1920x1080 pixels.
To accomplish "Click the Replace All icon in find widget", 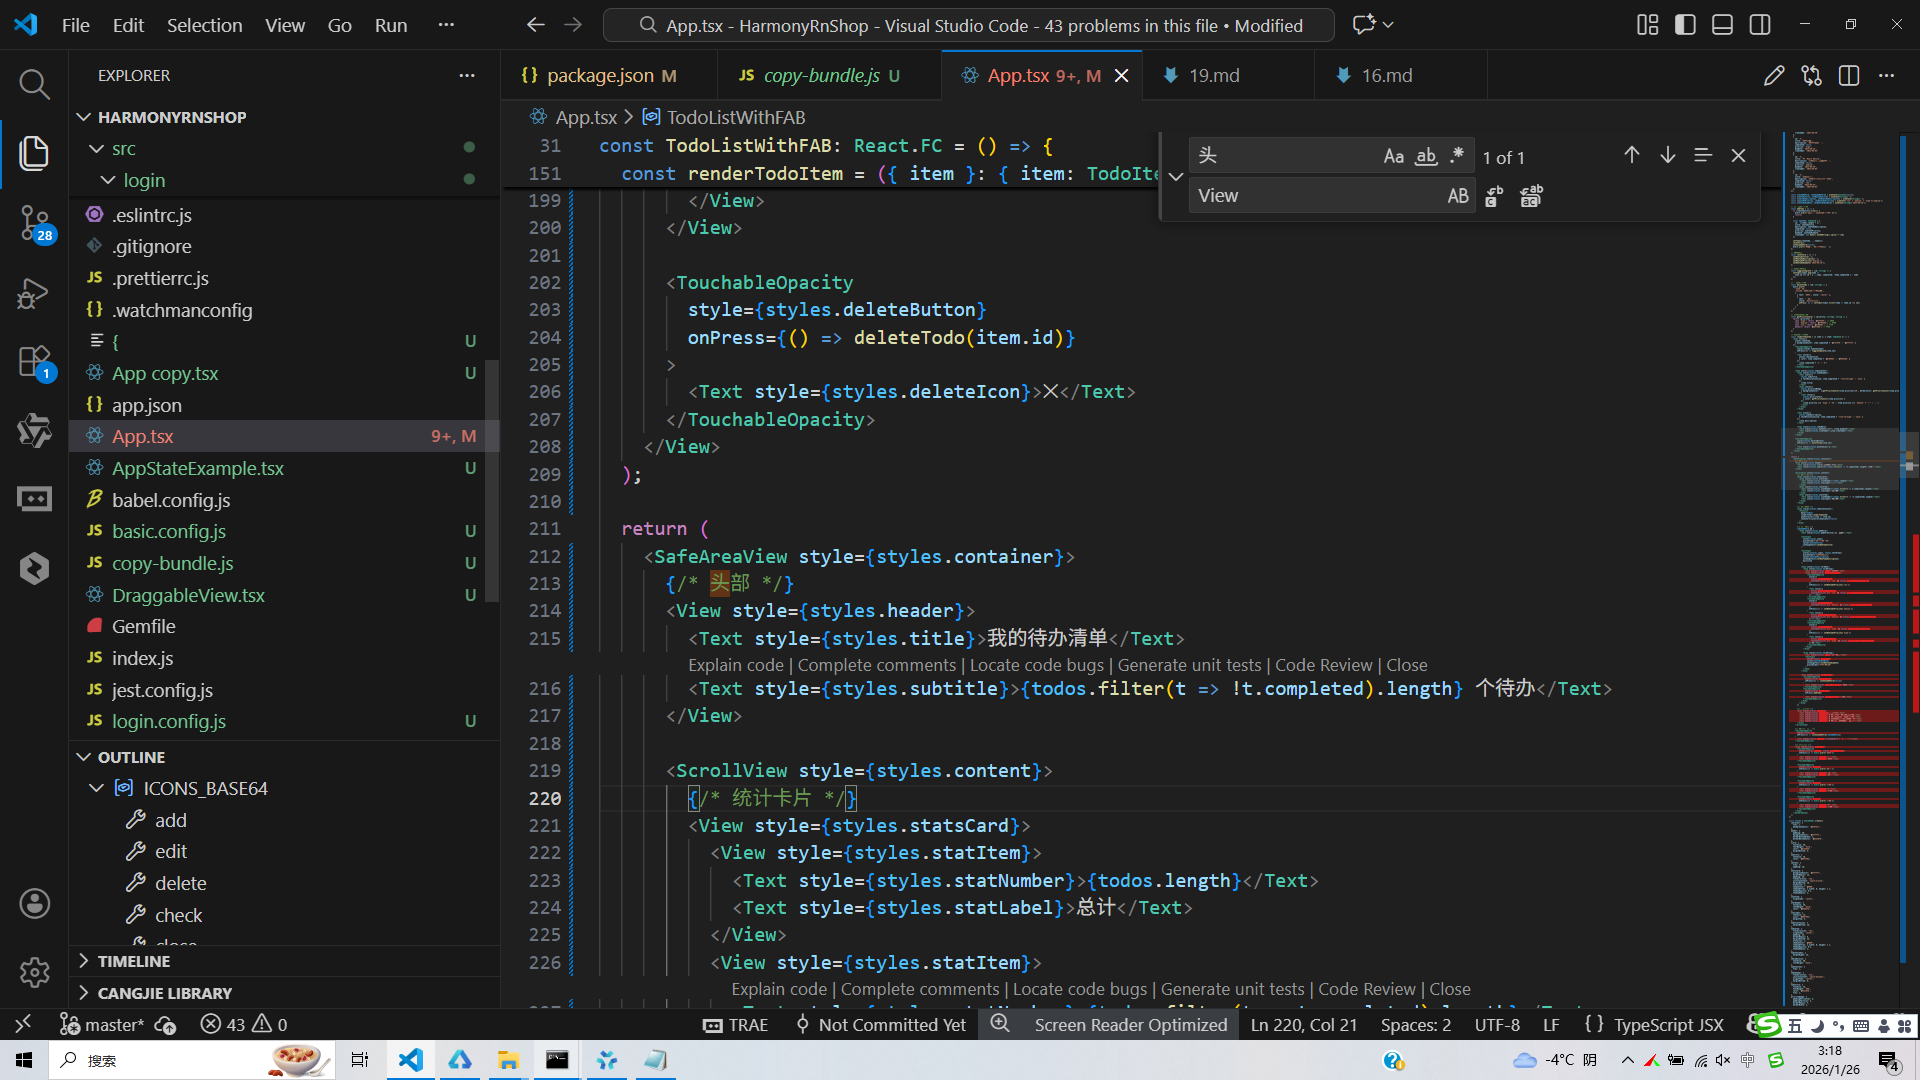I will tap(1531, 196).
